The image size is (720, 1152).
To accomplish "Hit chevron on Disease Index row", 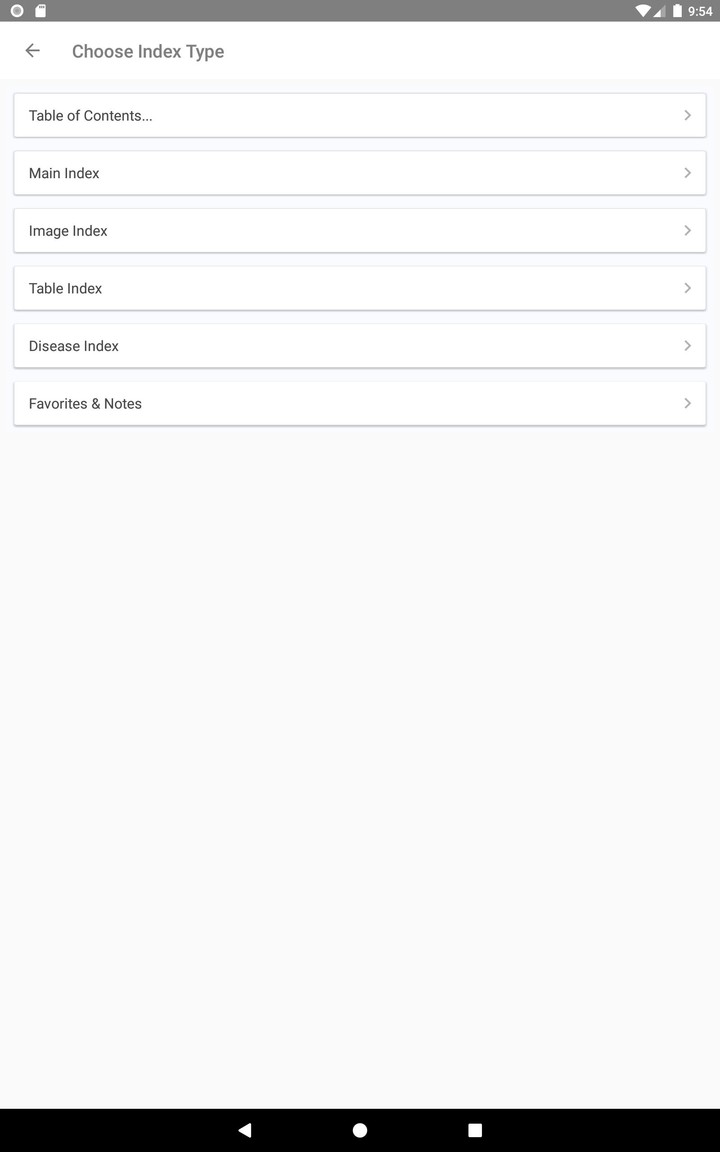I will point(687,346).
